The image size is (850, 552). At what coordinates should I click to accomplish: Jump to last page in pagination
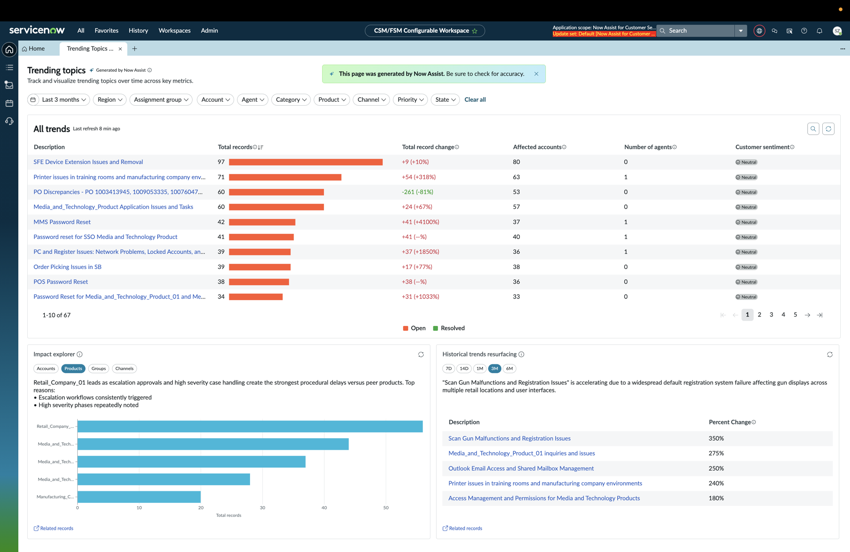click(820, 315)
